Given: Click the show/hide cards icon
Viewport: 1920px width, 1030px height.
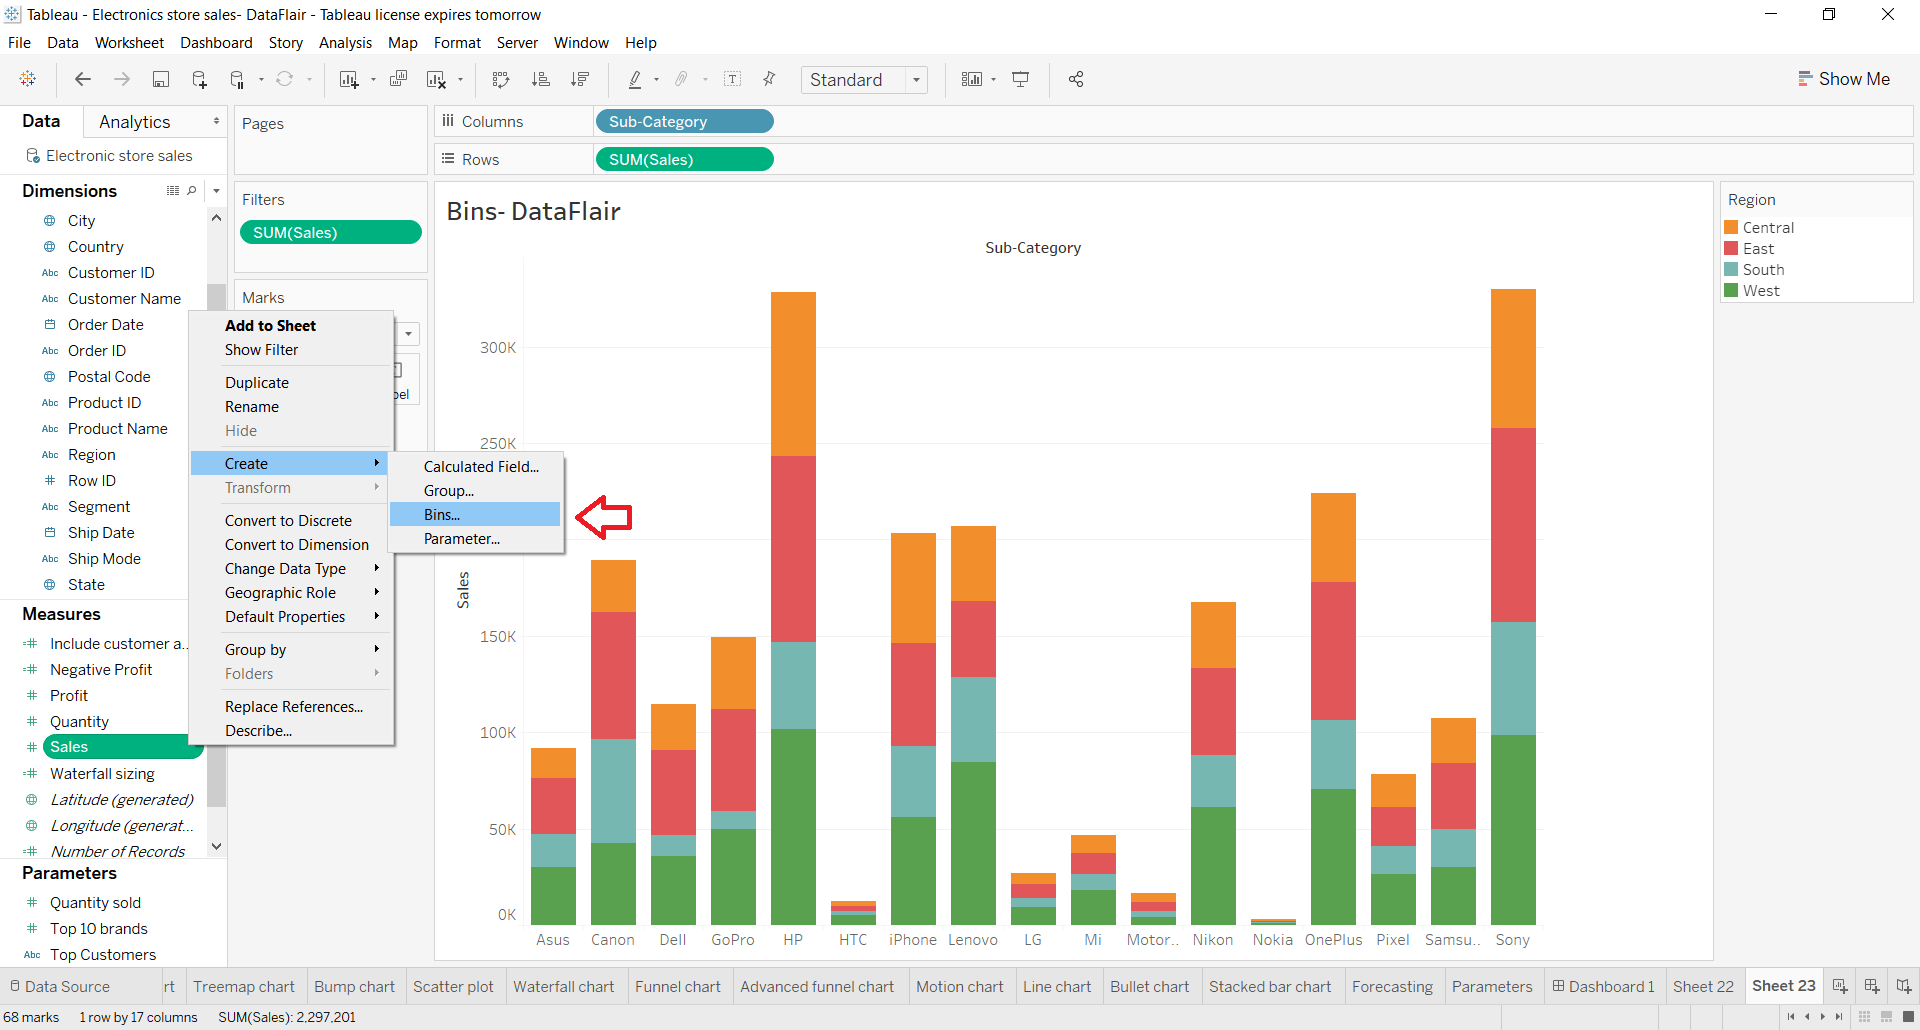Looking at the screenshot, I should [x=972, y=79].
